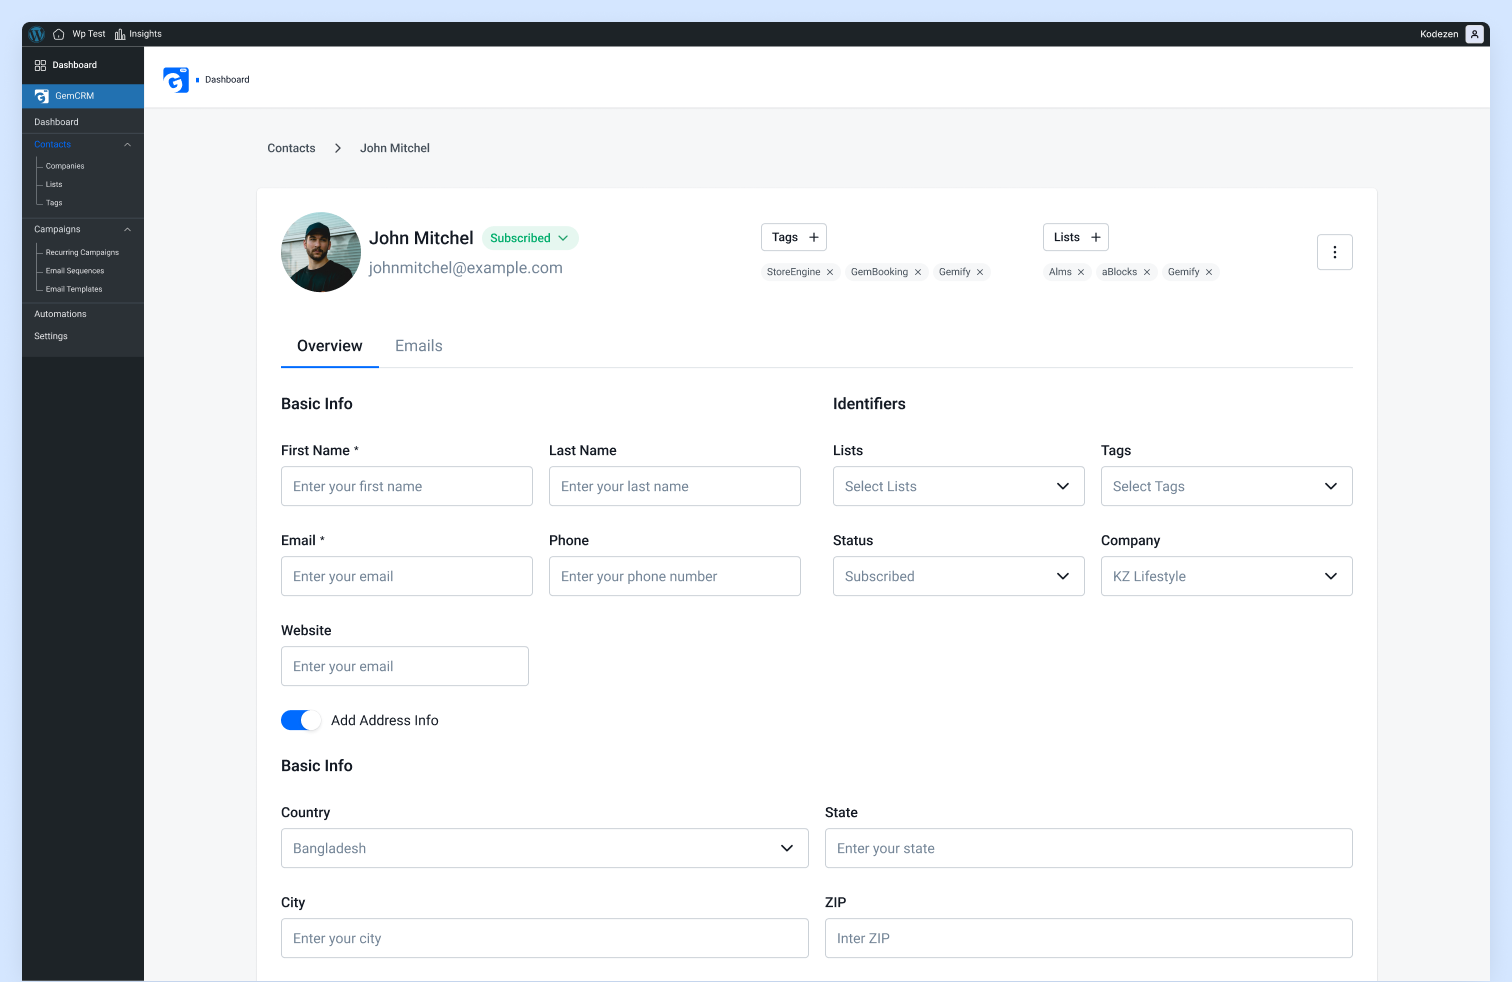Open the Company dropdown showing KZ Lifestyle
Screen dimensions: 1512x982
coord(1226,576)
